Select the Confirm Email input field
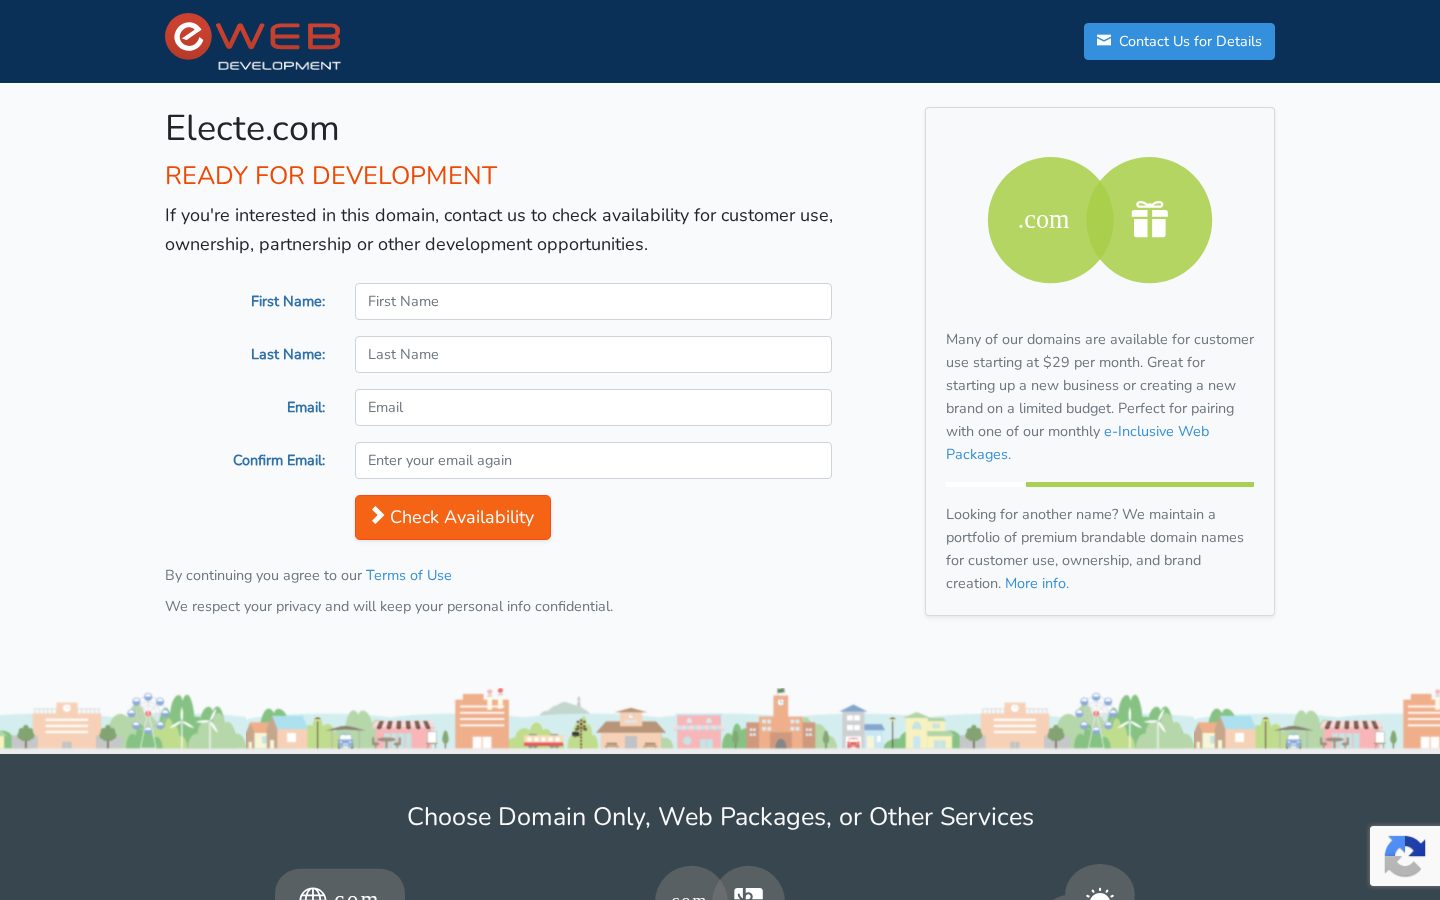 [x=593, y=460]
